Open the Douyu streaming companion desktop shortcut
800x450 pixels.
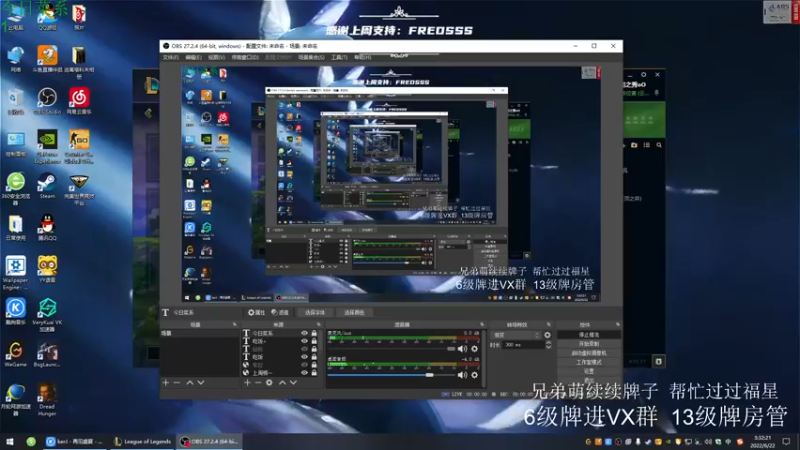[x=47, y=59]
